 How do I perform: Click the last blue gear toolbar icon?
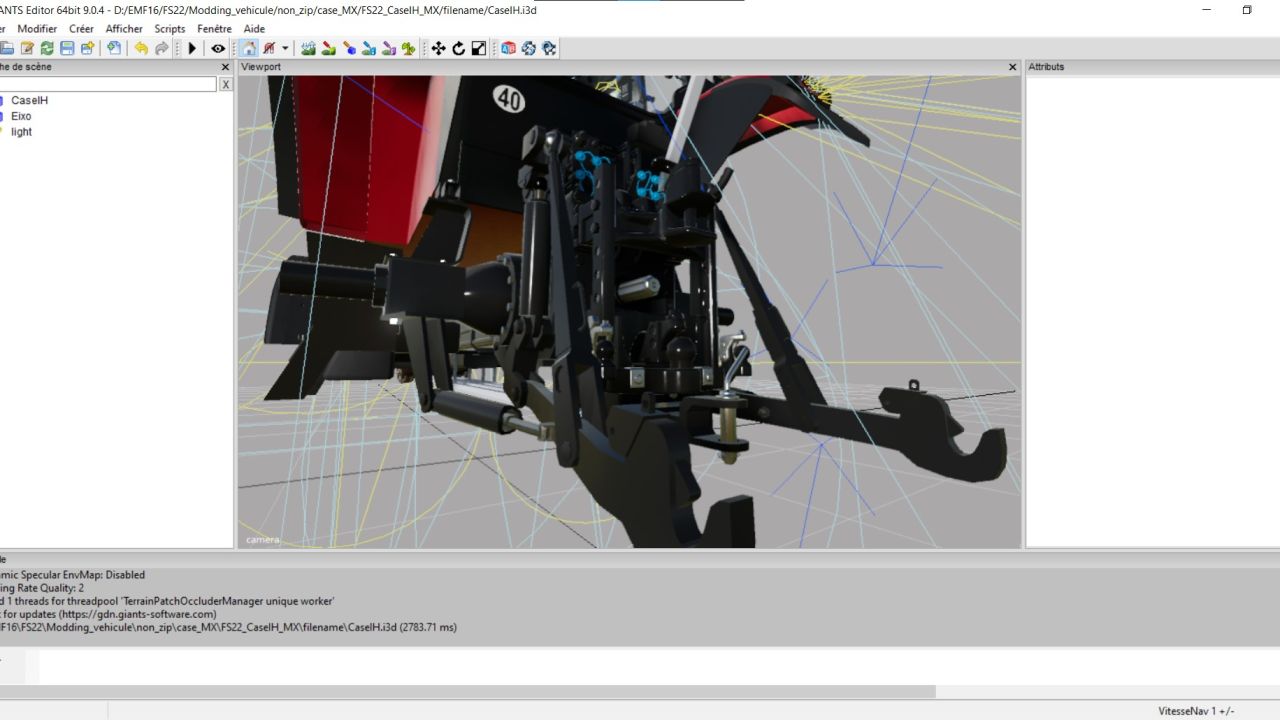click(x=549, y=48)
